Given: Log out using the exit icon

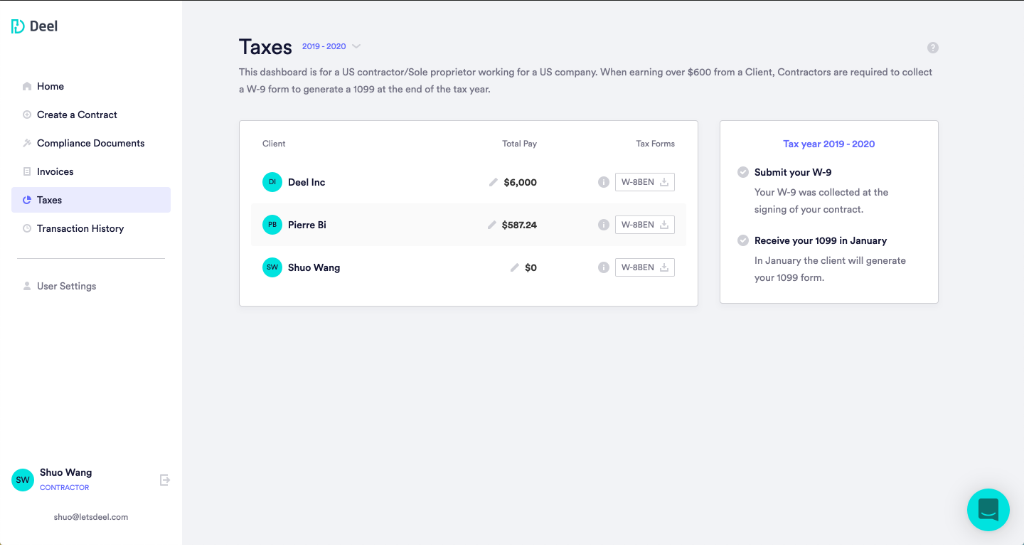Looking at the screenshot, I should tap(165, 480).
